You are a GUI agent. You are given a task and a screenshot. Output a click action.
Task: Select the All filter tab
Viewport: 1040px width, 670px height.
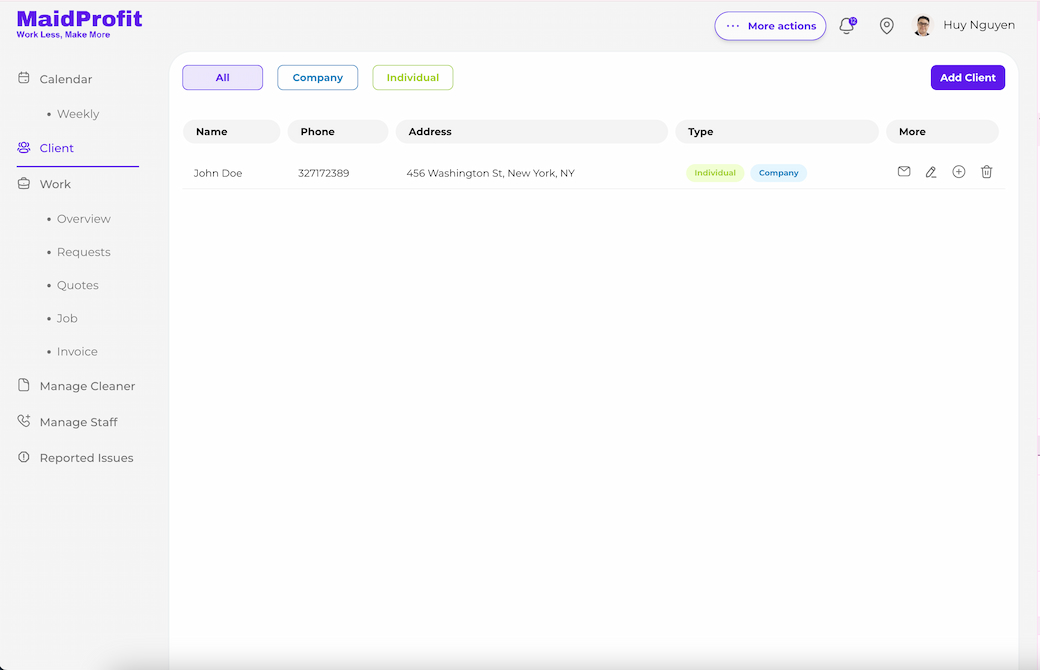tap(222, 77)
